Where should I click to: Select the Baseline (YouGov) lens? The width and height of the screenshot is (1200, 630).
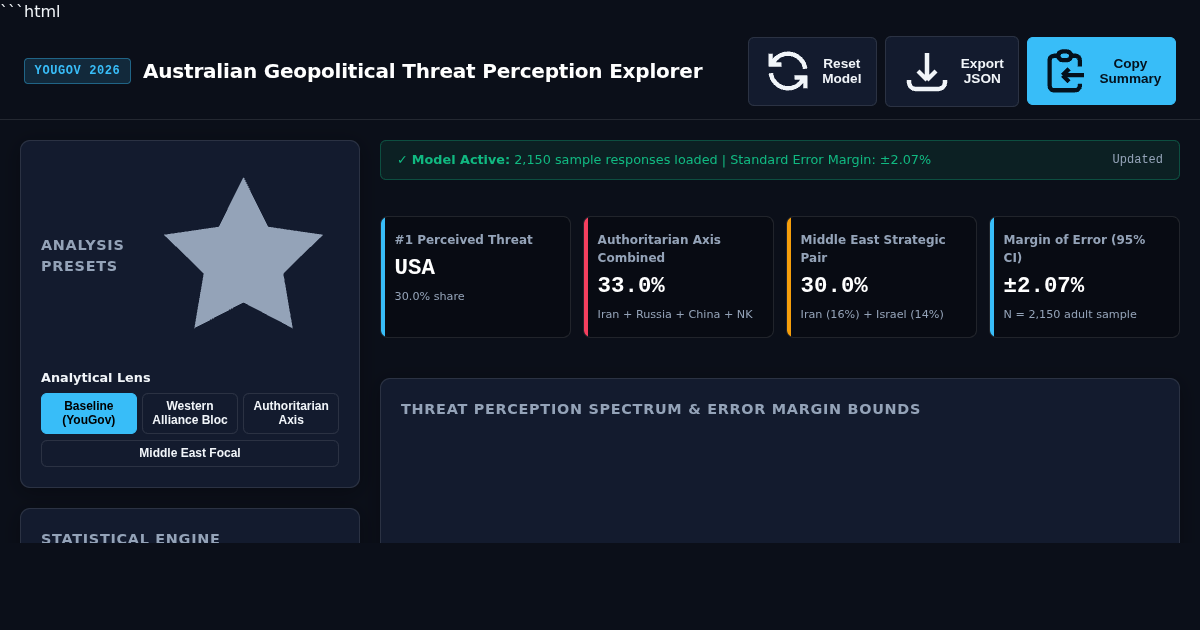pos(89,413)
